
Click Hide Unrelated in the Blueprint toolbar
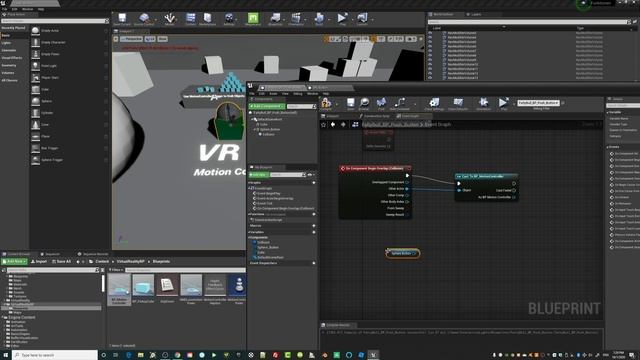click(x=400, y=104)
